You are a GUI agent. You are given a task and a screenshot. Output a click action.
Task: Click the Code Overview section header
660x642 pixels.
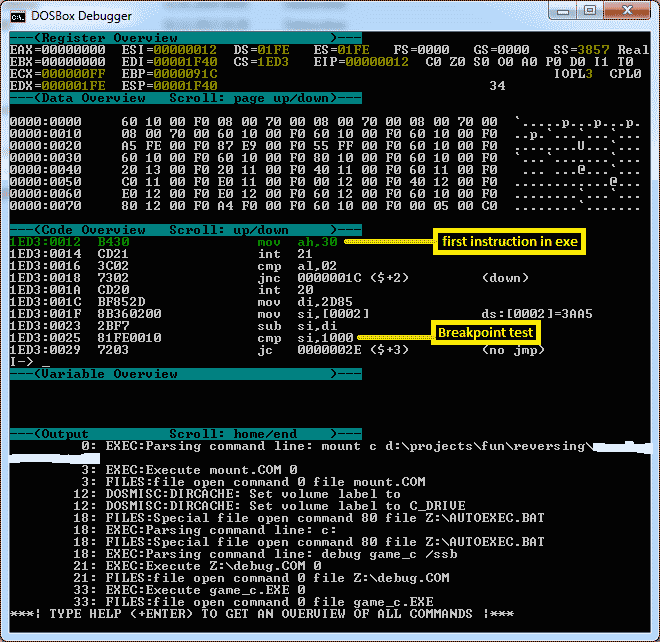186,230
